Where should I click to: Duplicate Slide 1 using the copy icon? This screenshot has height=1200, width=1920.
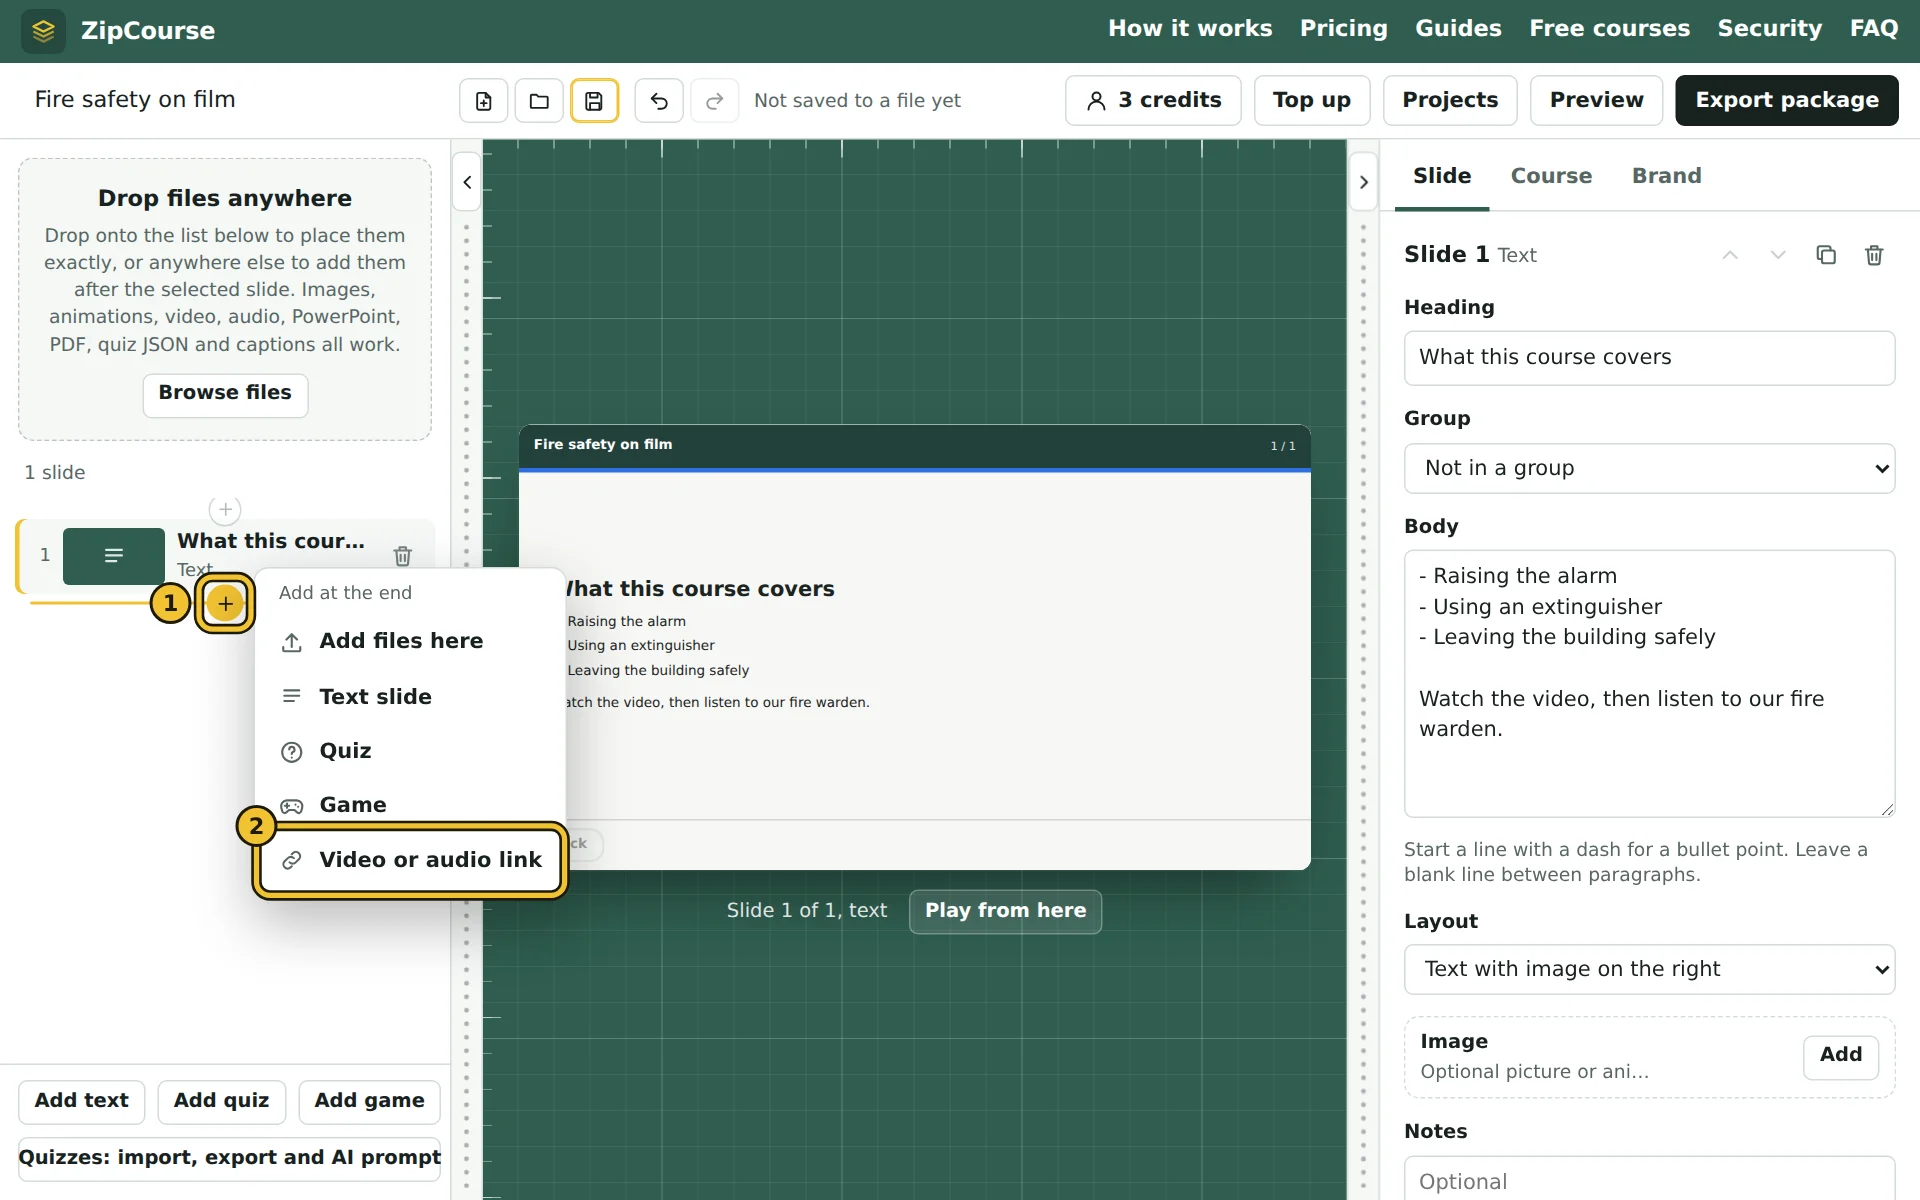coord(1826,255)
